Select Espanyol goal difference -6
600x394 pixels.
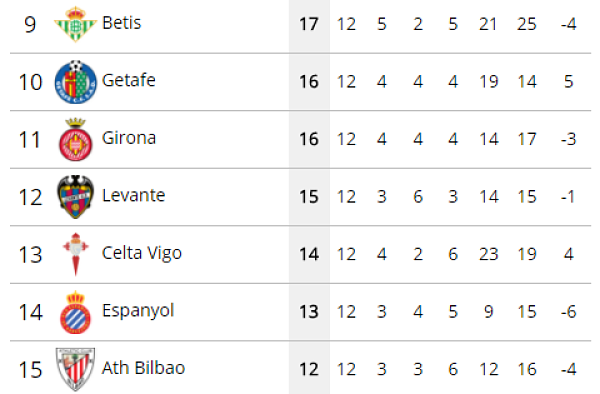coord(569,312)
